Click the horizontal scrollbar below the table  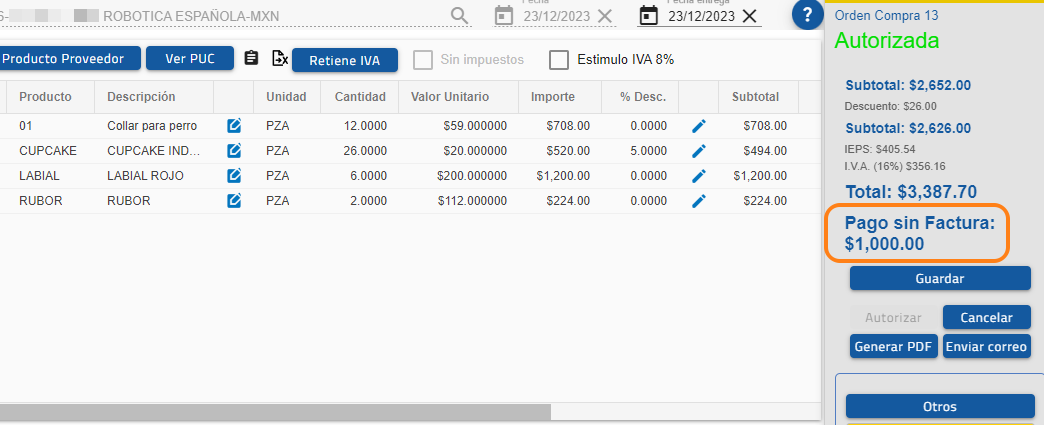point(275,412)
